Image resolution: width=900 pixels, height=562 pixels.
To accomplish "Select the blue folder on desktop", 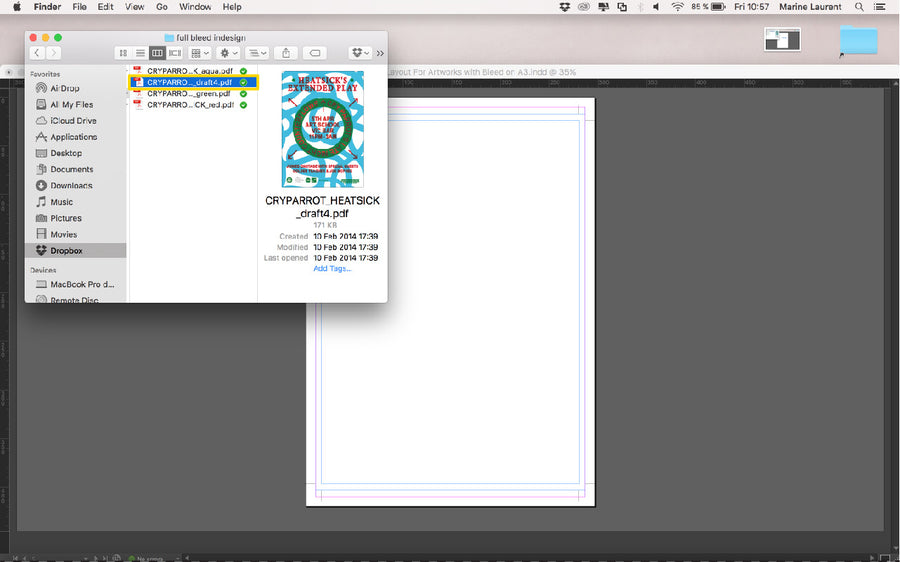I will point(858,40).
